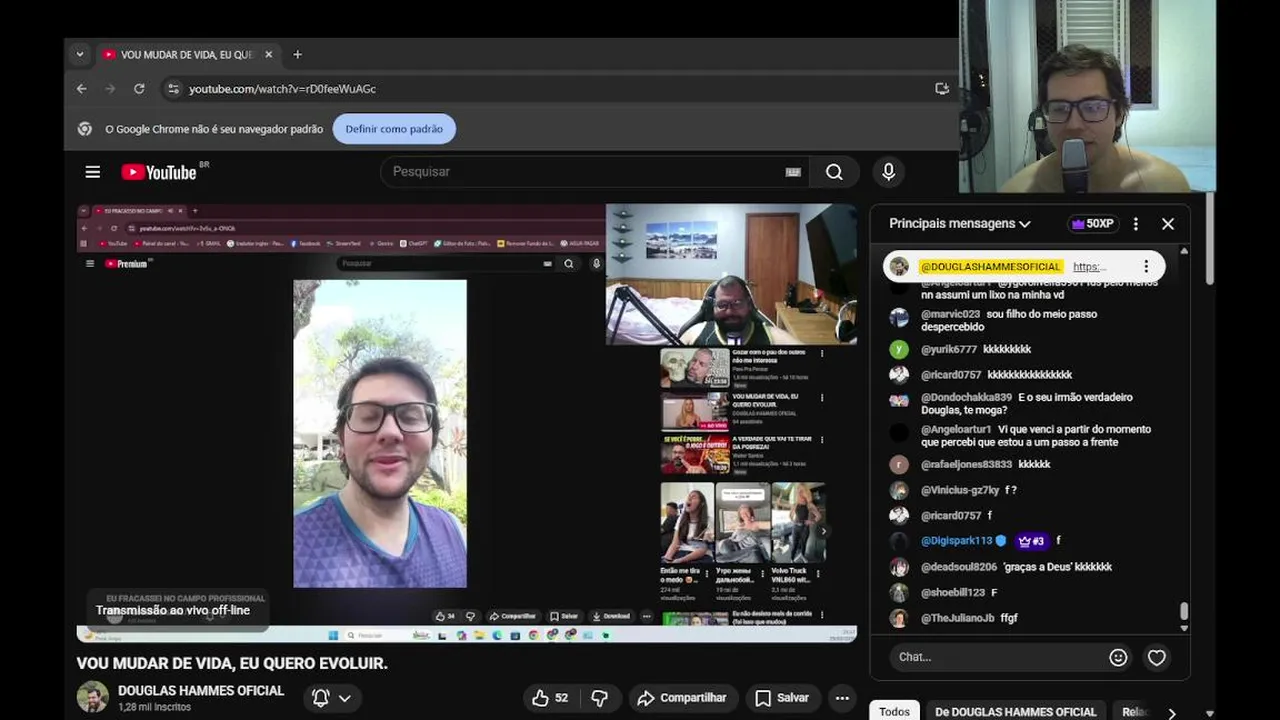Click the install app icon in address bar
The height and width of the screenshot is (720, 1280).
[941, 89]
